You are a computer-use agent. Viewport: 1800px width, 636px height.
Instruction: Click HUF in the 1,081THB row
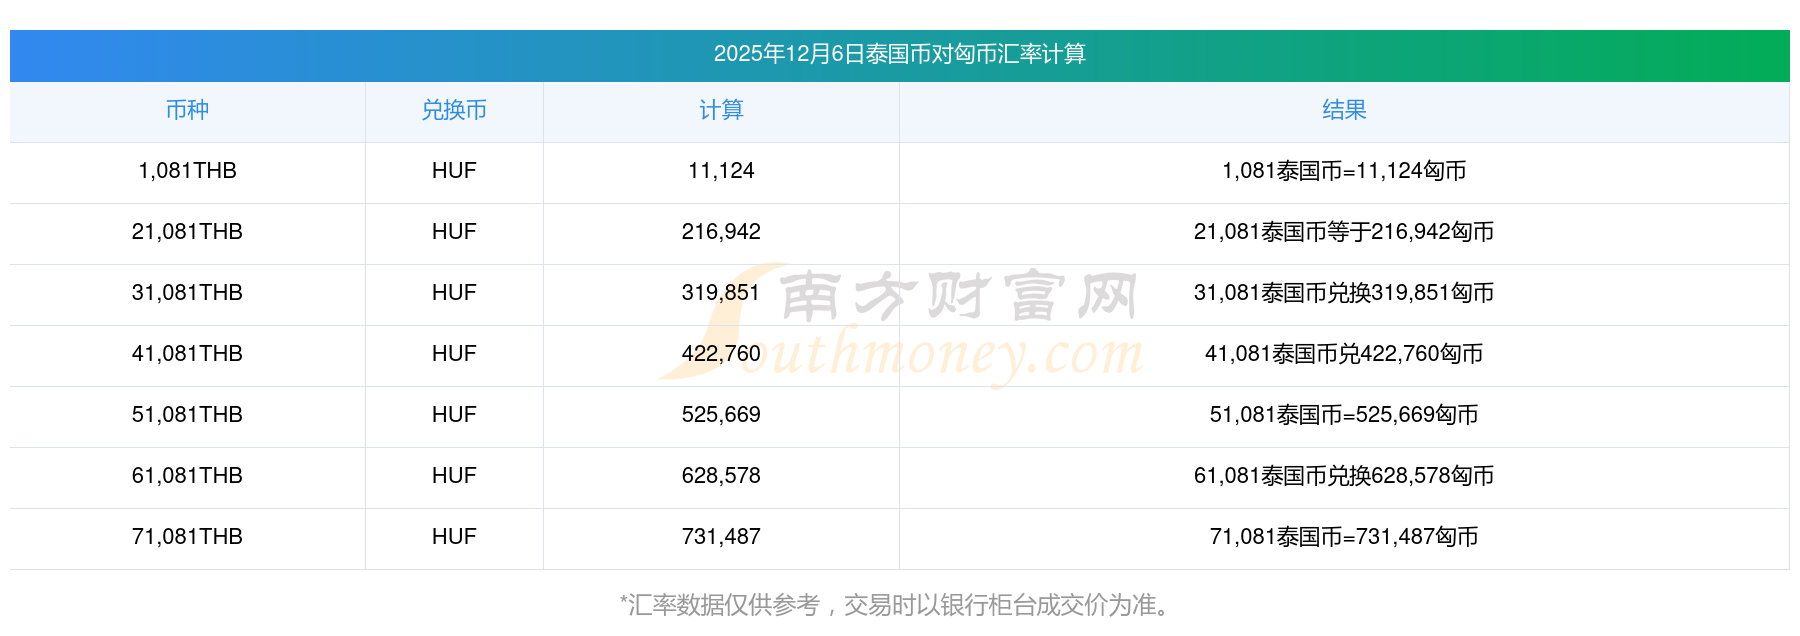click(x=454, y=171)
